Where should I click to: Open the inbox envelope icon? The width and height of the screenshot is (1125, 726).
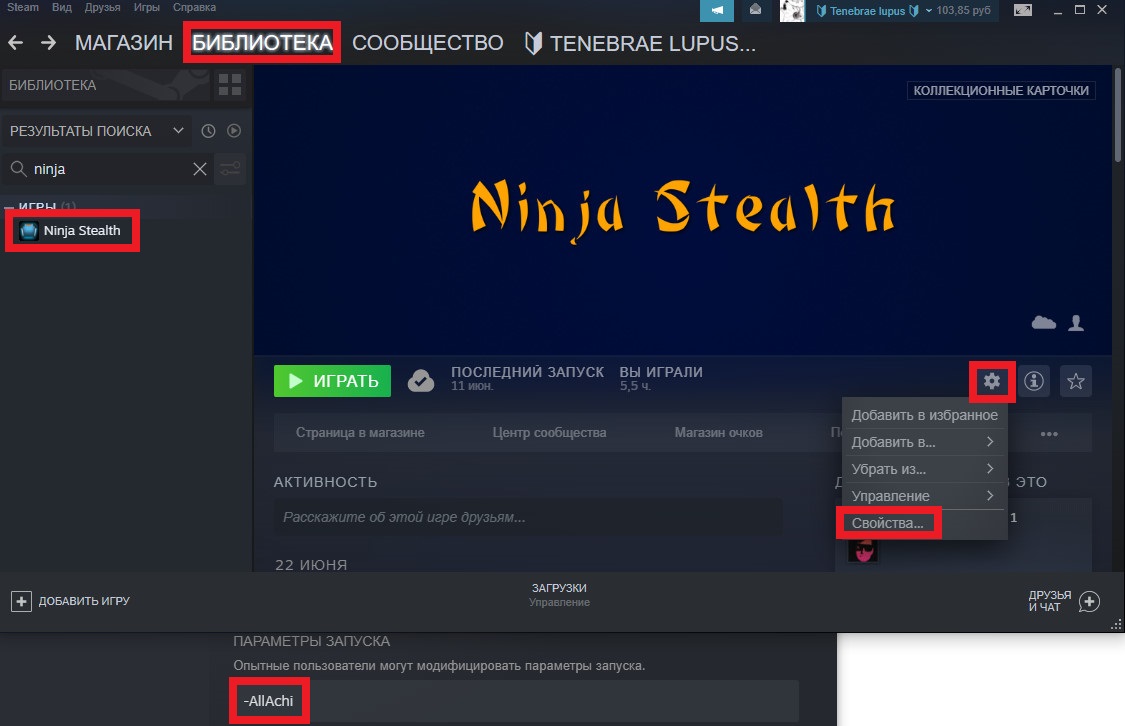click(756, 10)
